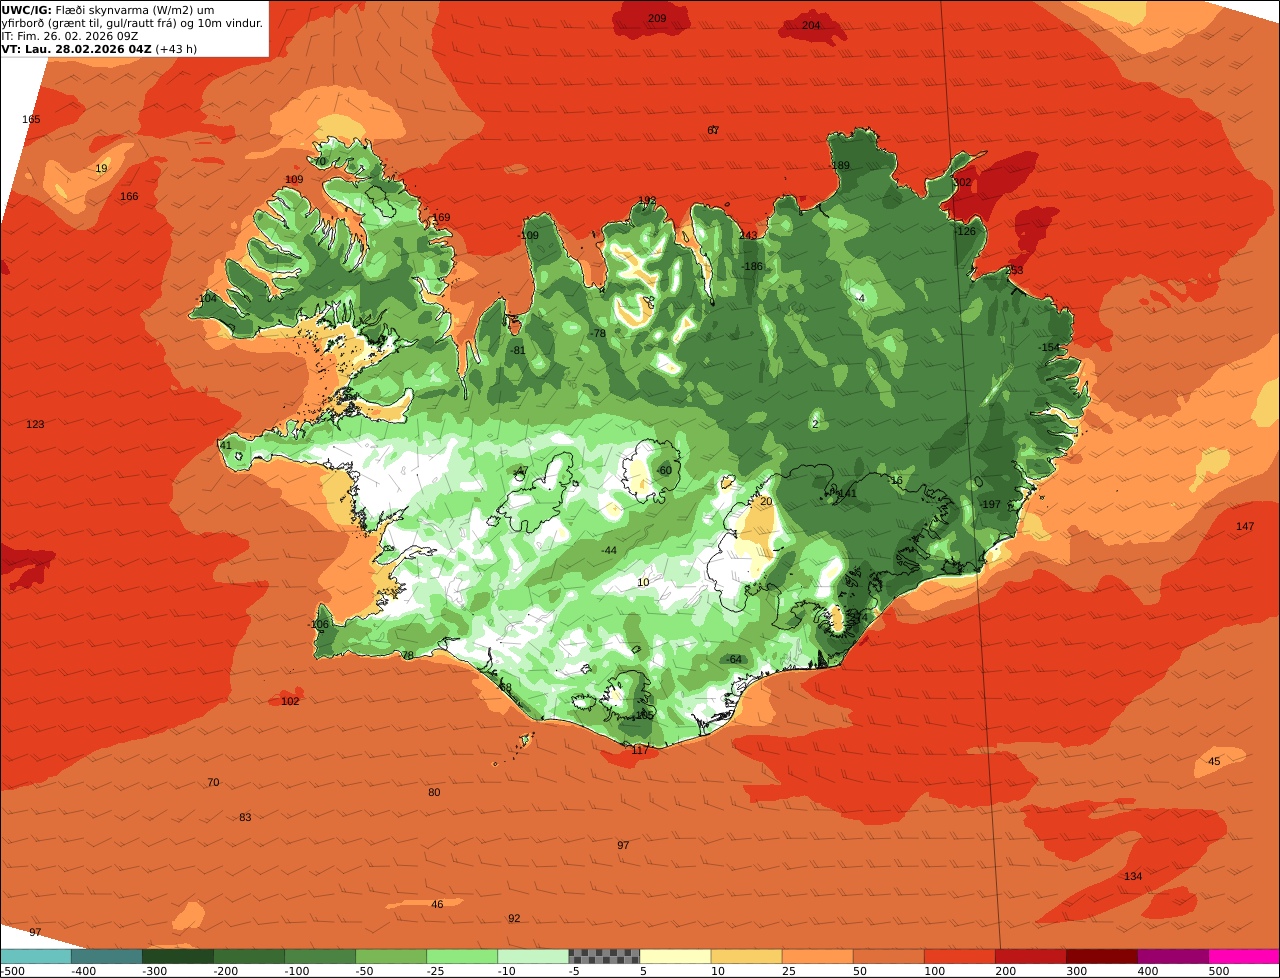Select valid time 'VT: Lau. 28.02.2026 04Z (+43 h)'
Image resolution: width=1280 pixels, height=978 pixels.
(100, 48)
